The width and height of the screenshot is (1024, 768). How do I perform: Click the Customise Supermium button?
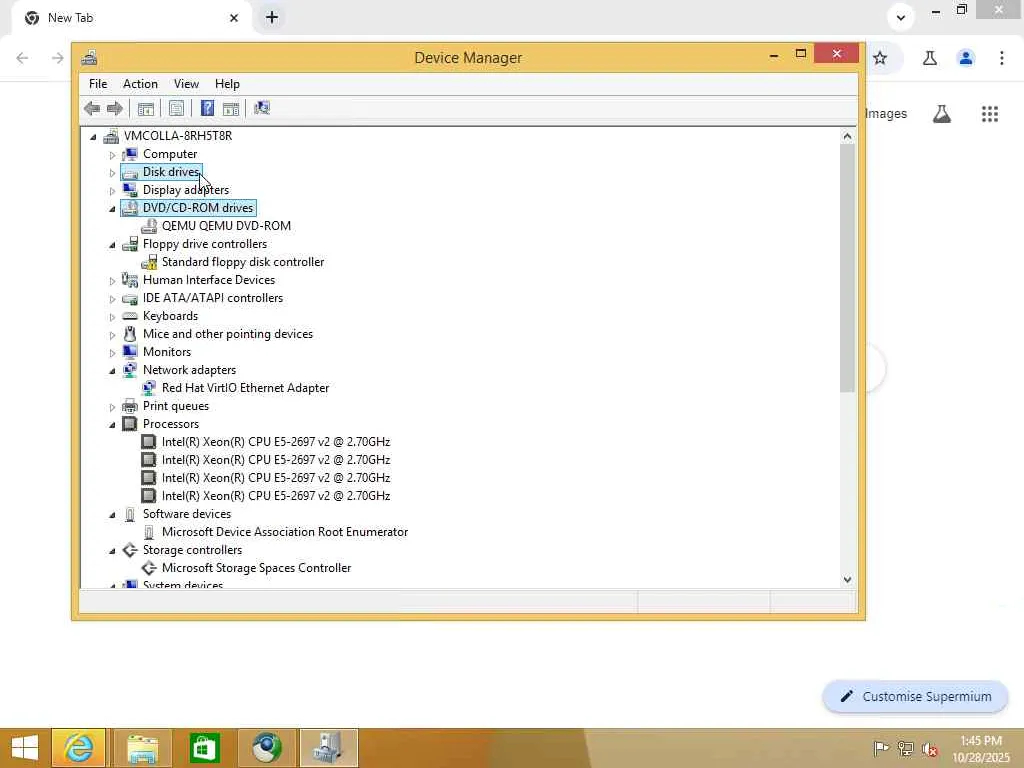915,696
